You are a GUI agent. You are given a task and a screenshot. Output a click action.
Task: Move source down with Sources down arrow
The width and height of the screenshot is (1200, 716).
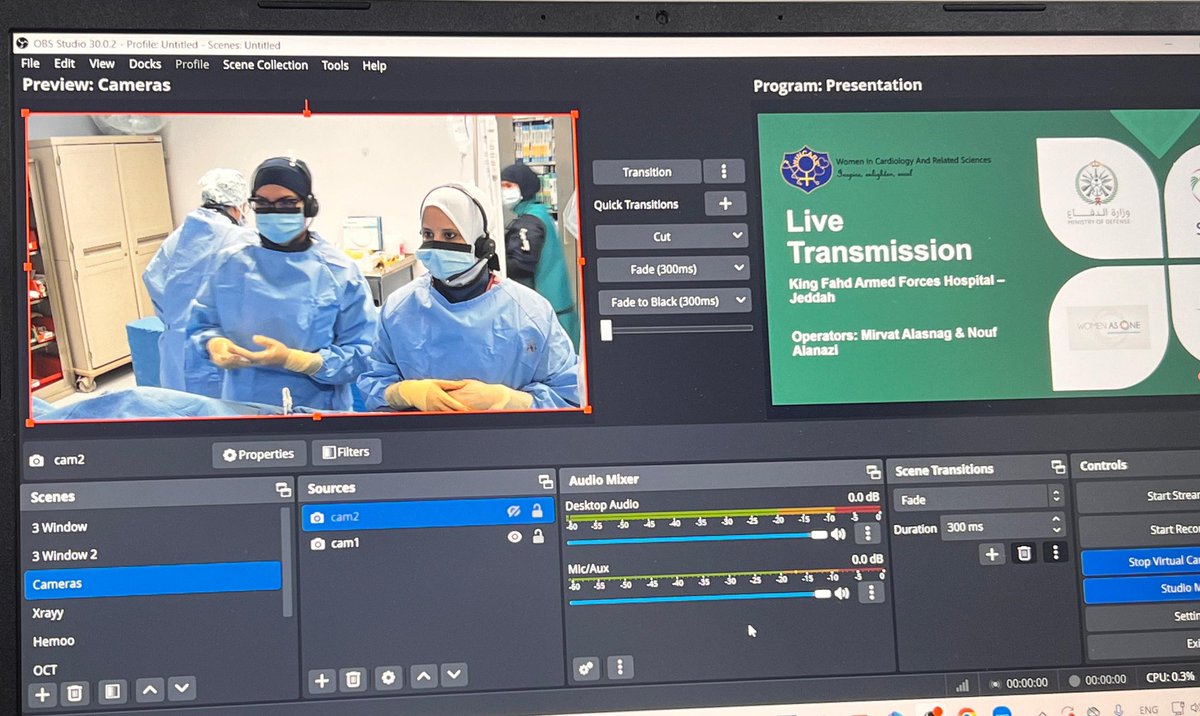tap(454, 676)
